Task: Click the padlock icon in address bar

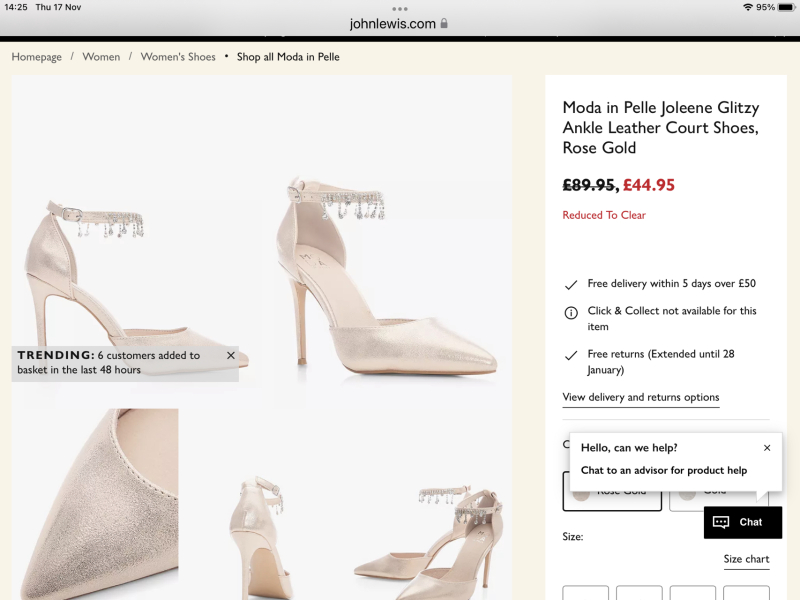Action: [444, 23]
